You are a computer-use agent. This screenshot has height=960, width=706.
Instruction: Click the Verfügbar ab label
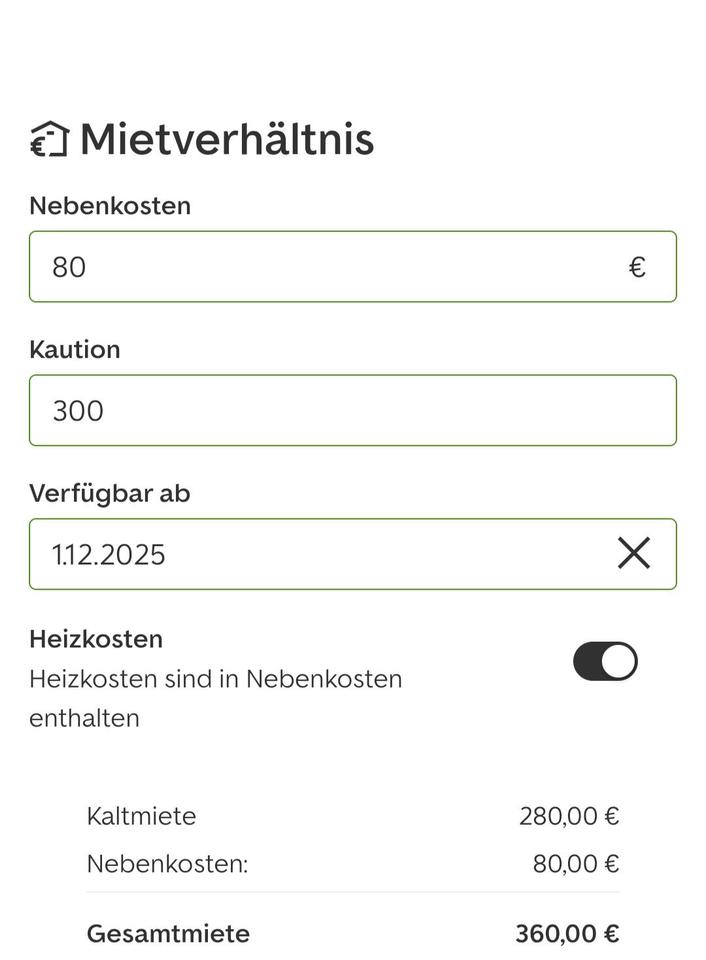(x=110, y=494)
